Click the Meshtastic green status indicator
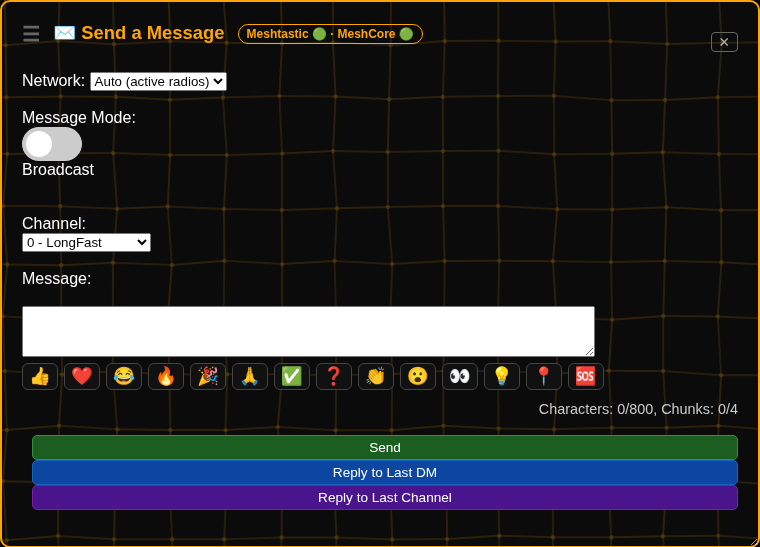Screen dimensions: 760x547 point(319,34)
